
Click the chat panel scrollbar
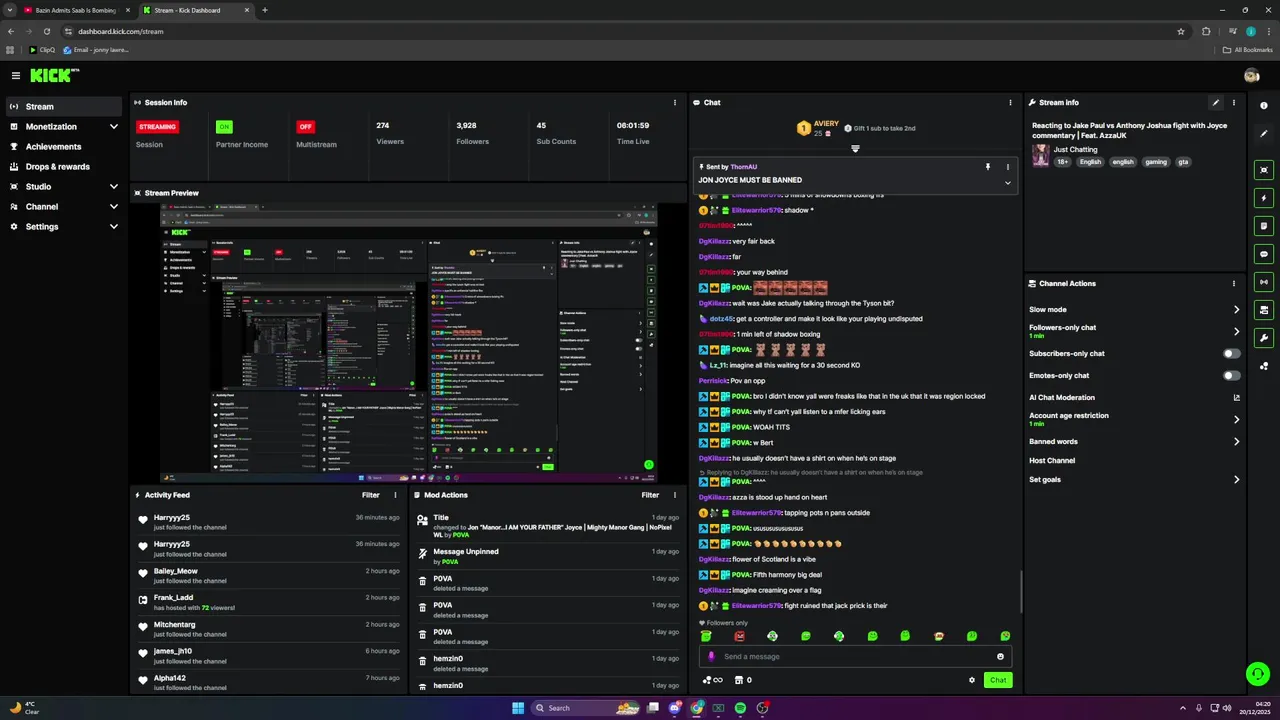click(x=1021, y=592)
